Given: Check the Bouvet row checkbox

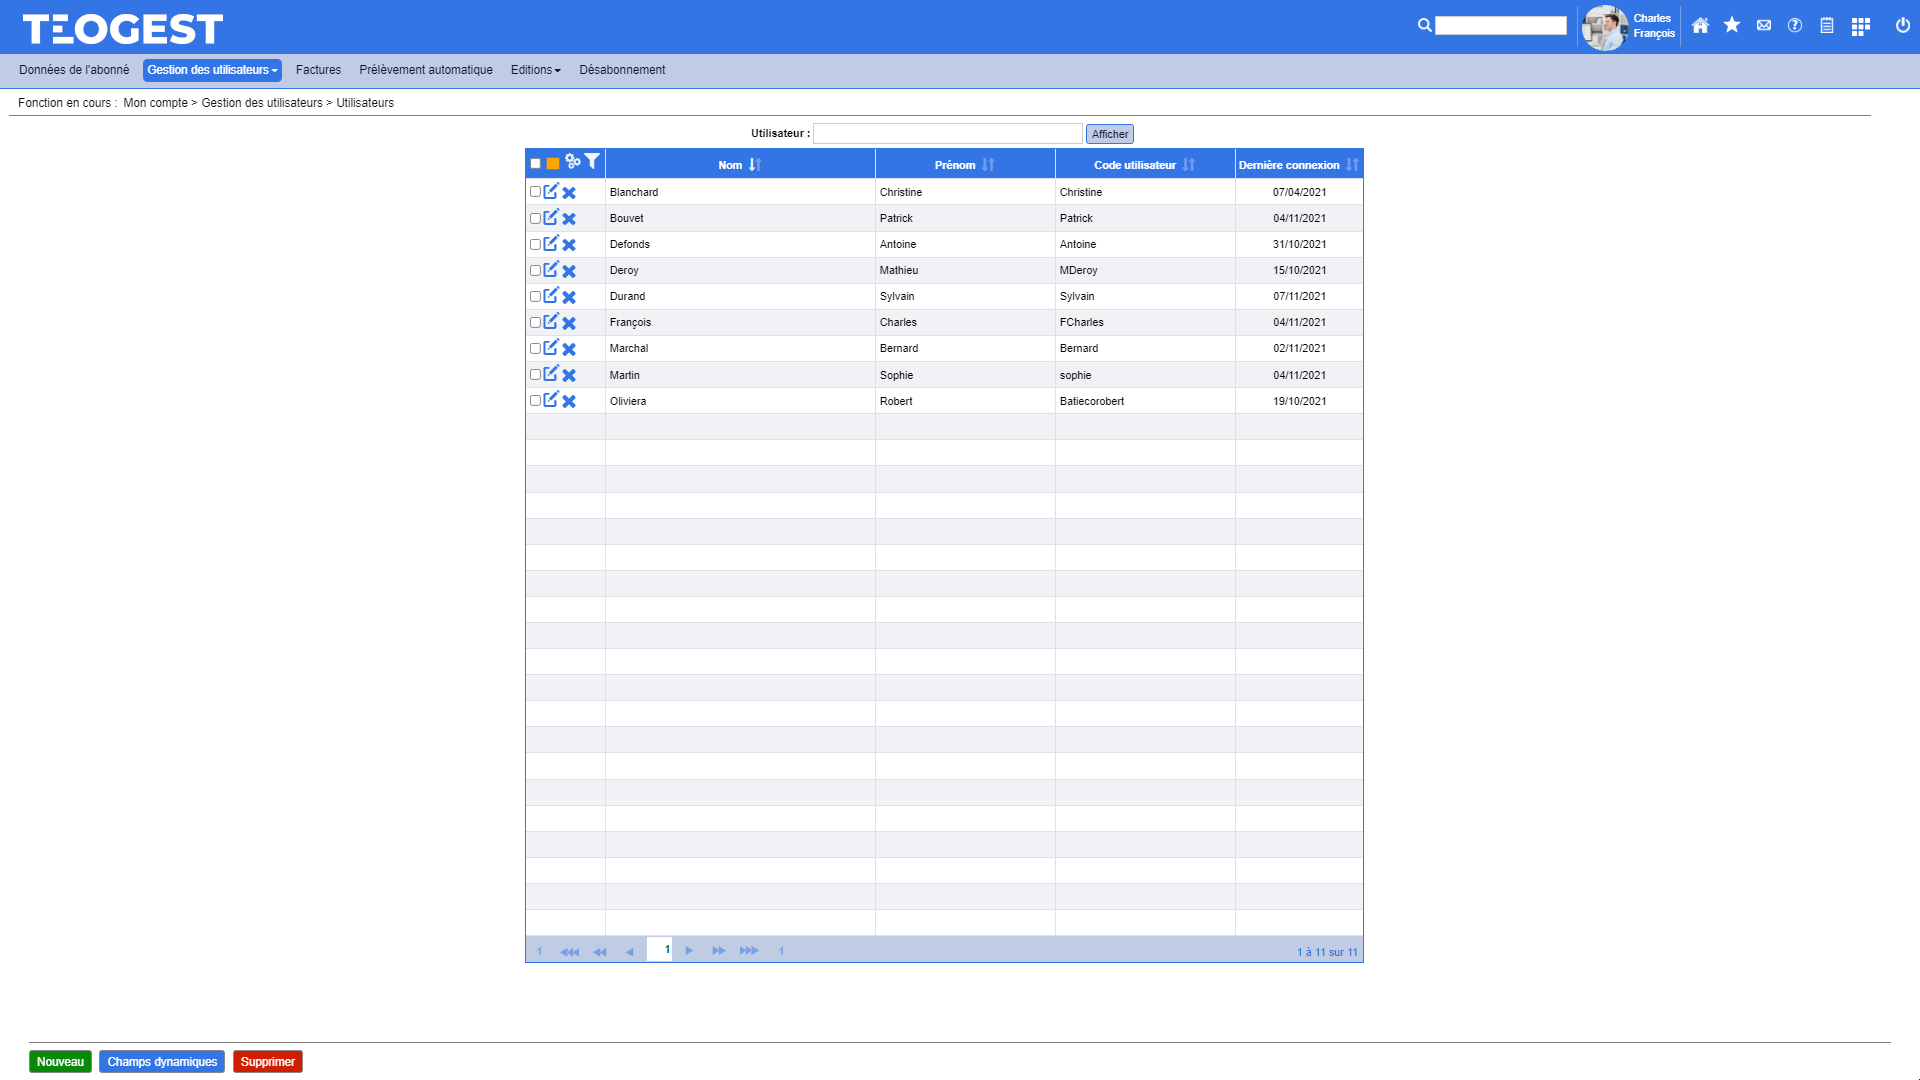Looking at the screenshot, I should click(x=535, y=218).
